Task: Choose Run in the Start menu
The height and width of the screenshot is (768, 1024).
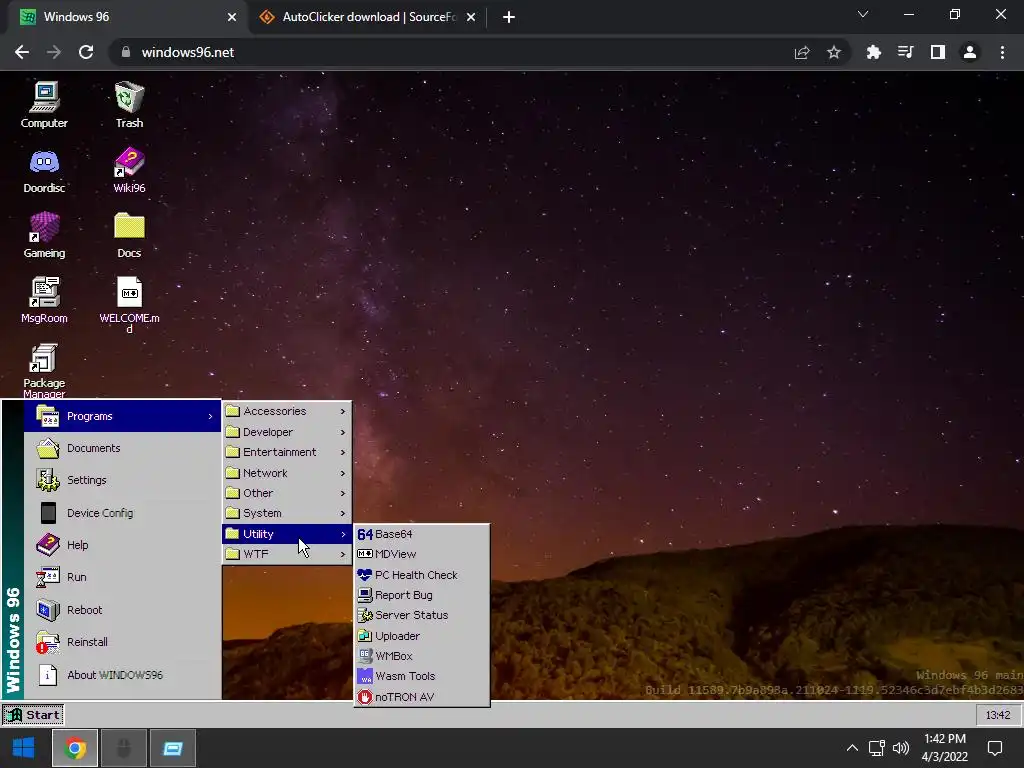Action: coord(122,577)
